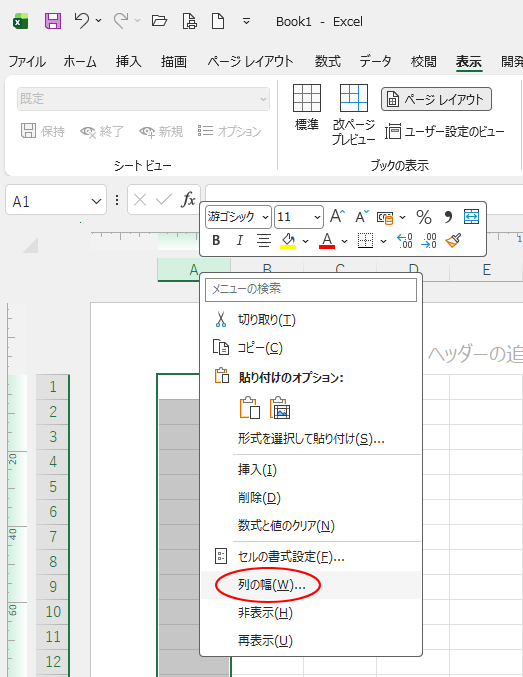Customize the Quick Access Toolbar

click(246, 21)
